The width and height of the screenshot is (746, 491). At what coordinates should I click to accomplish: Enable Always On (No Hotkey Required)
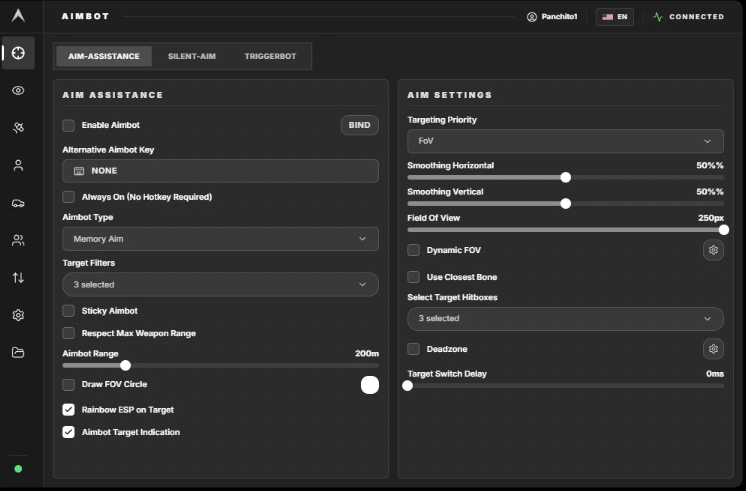[69, 197]
